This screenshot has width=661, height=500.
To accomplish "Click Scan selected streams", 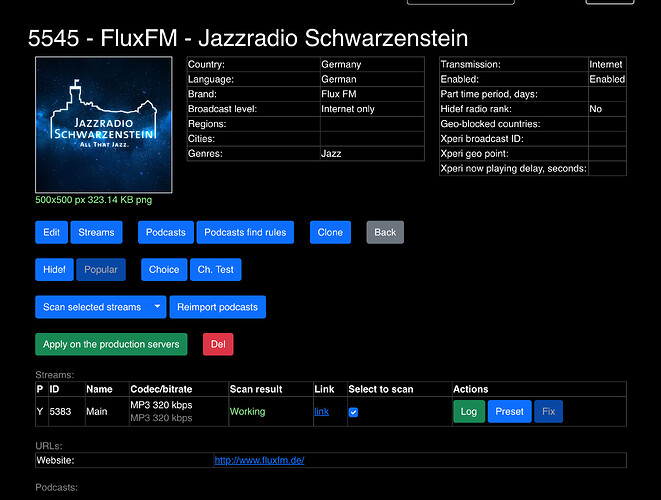I will pos(92,307).
